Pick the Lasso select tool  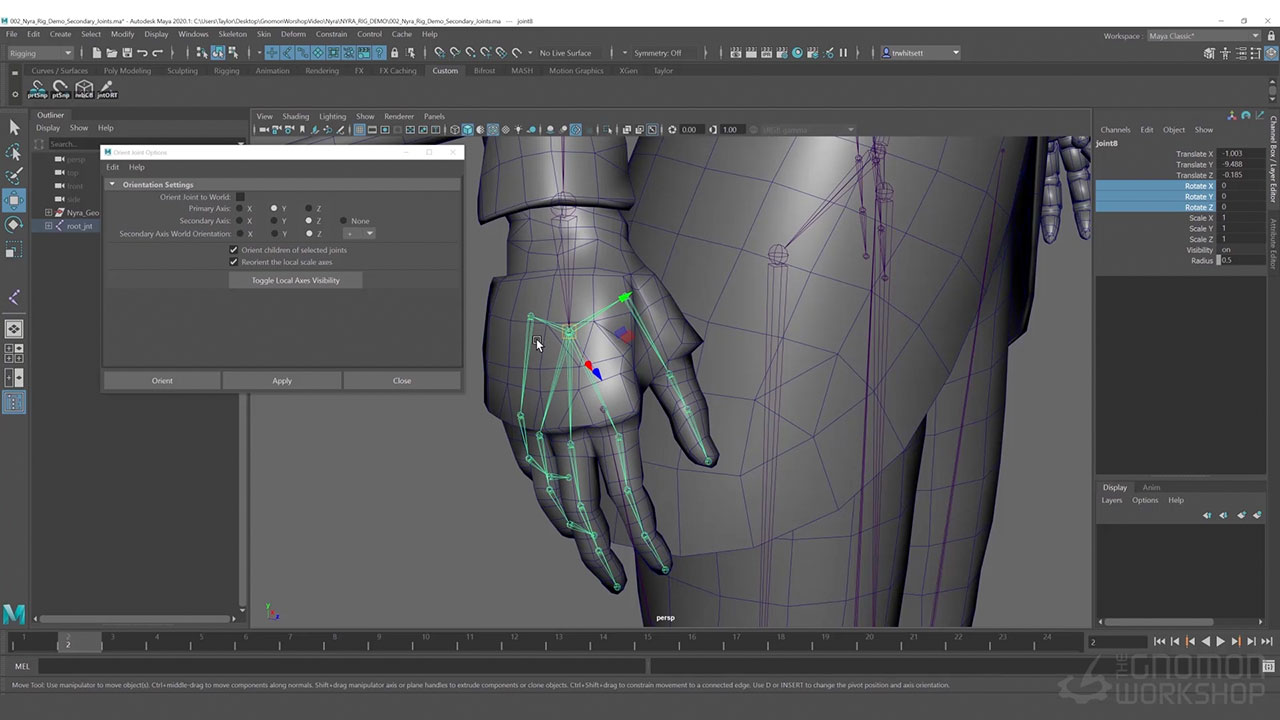coord(14,152)
